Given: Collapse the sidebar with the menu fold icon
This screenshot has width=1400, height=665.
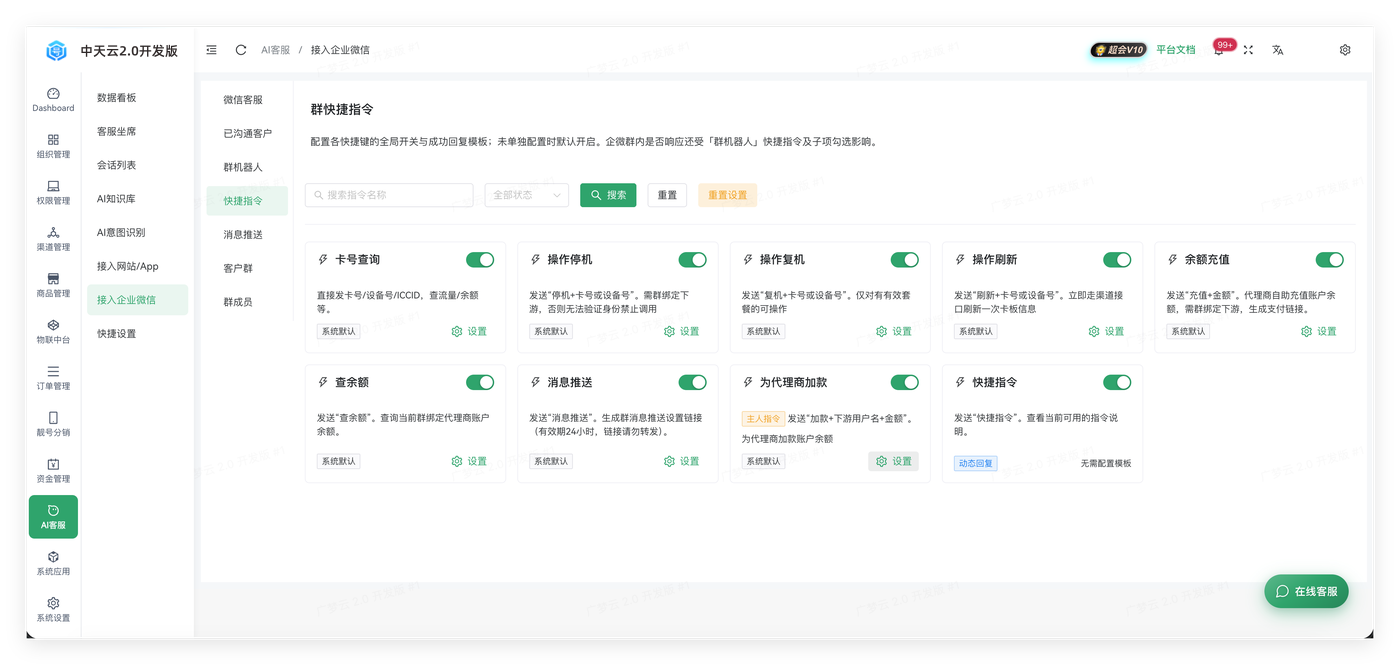Looking at the screenshot, I should [x=211, y=50].
